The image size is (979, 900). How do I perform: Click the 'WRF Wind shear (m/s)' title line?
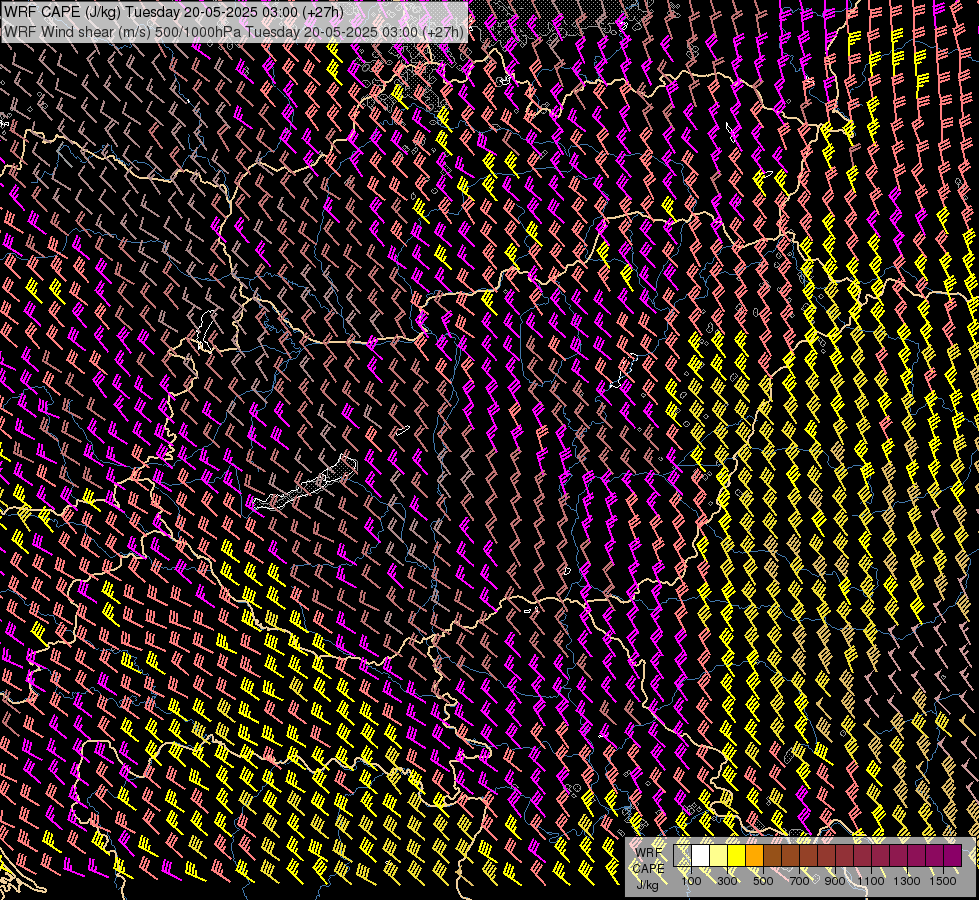[234, 31]
